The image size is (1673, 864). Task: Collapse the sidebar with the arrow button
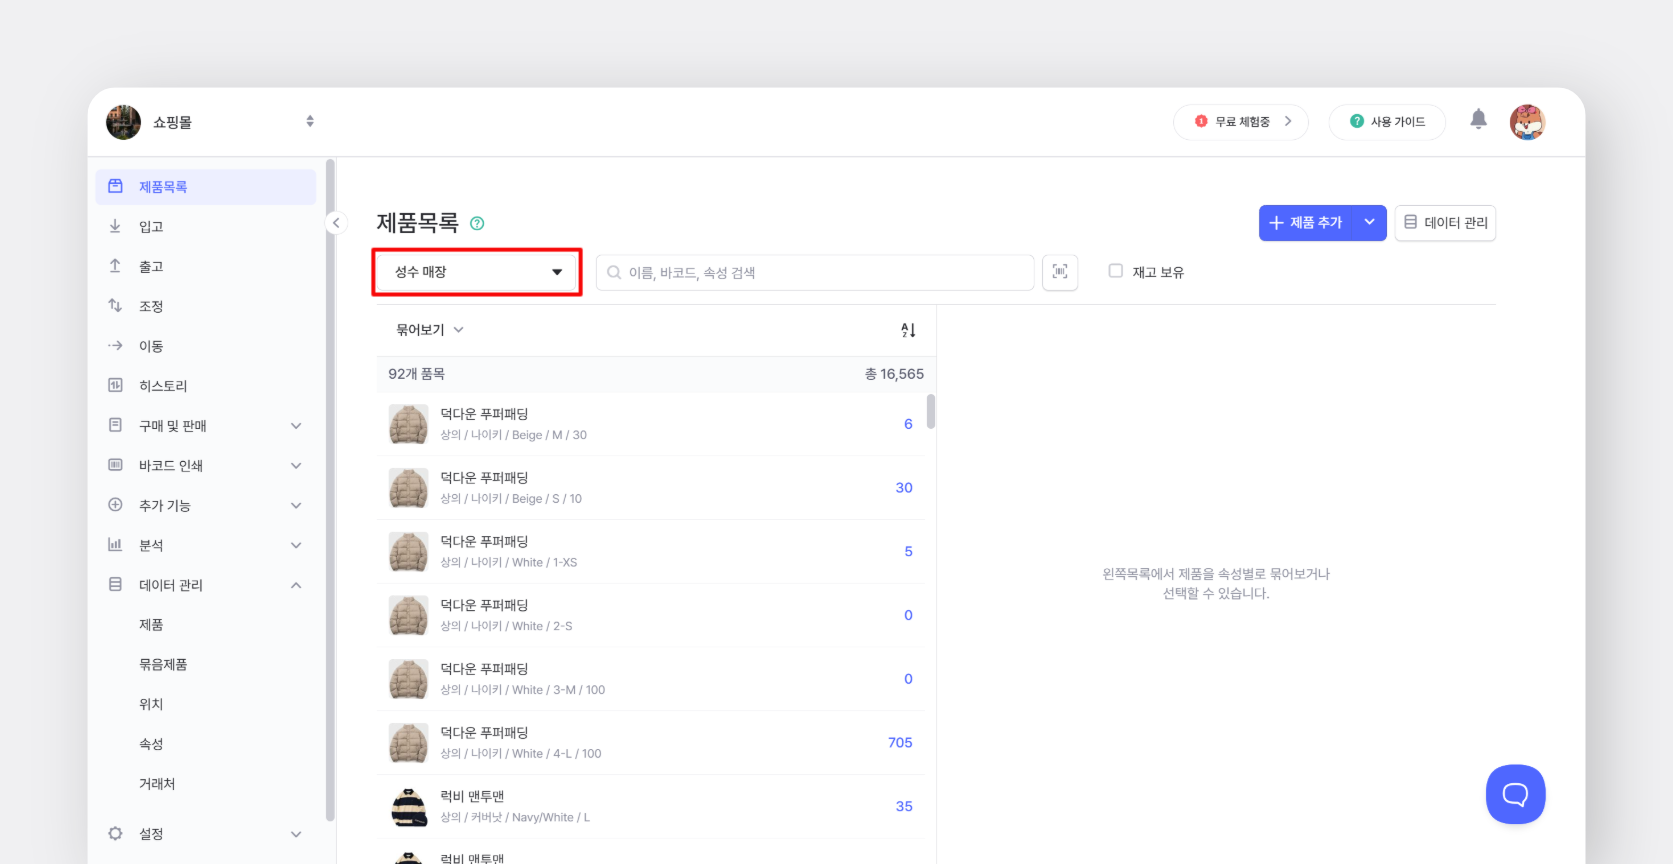click(336, 223)
